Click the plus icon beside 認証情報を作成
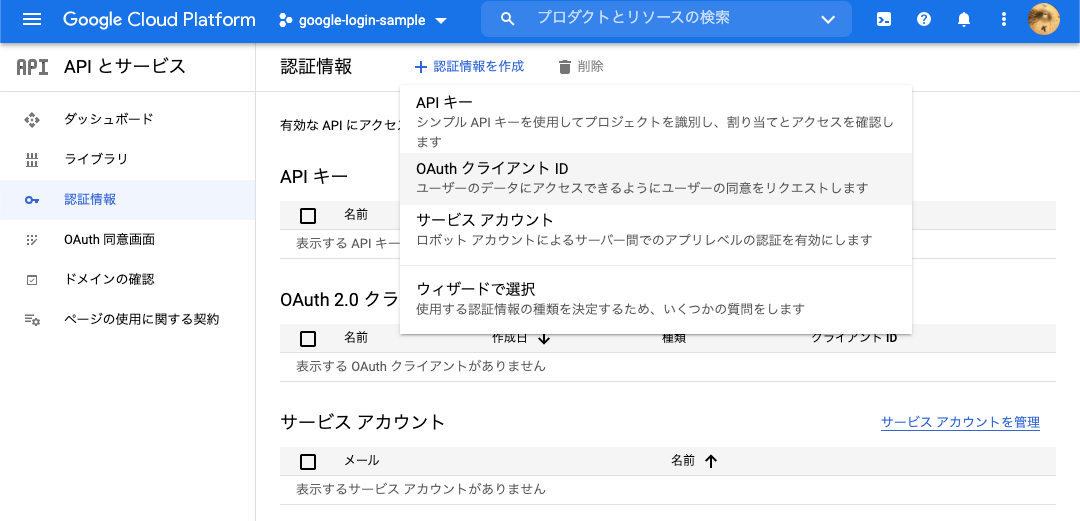The image size is (1080, 521). (421, 67)
